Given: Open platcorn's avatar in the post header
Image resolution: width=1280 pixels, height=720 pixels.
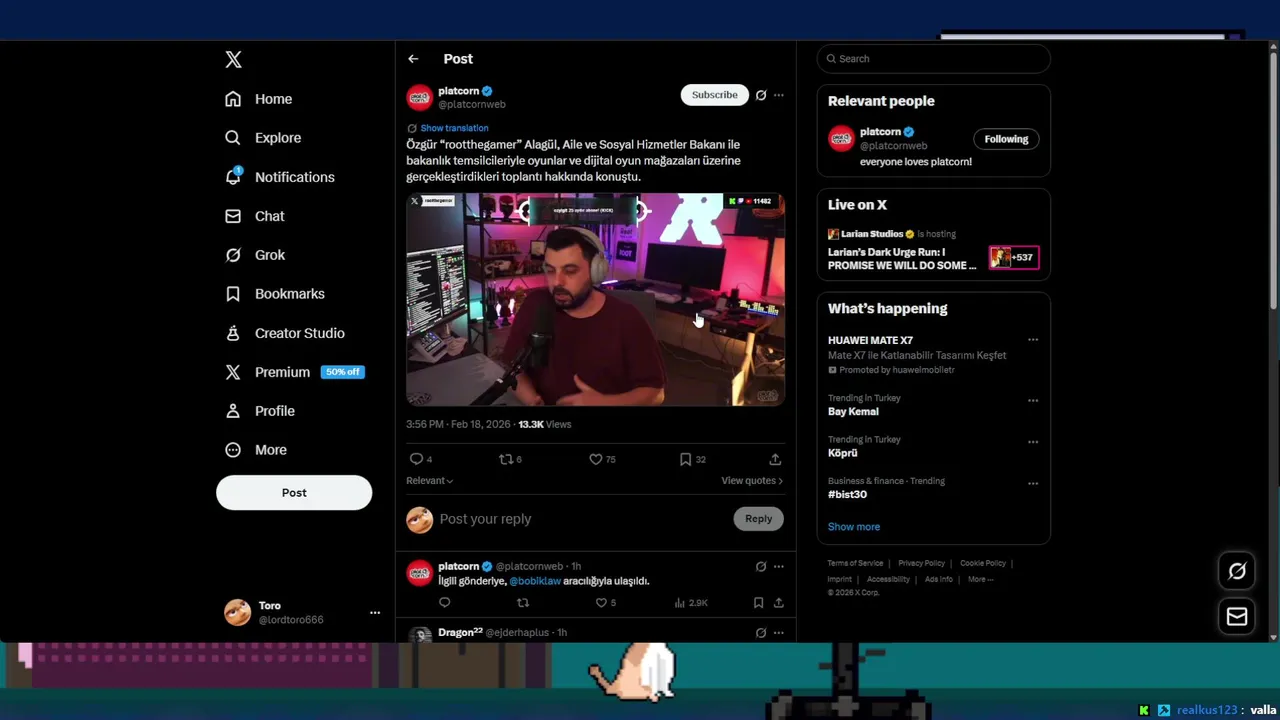Looking at the screenshot, I should 419,97.
